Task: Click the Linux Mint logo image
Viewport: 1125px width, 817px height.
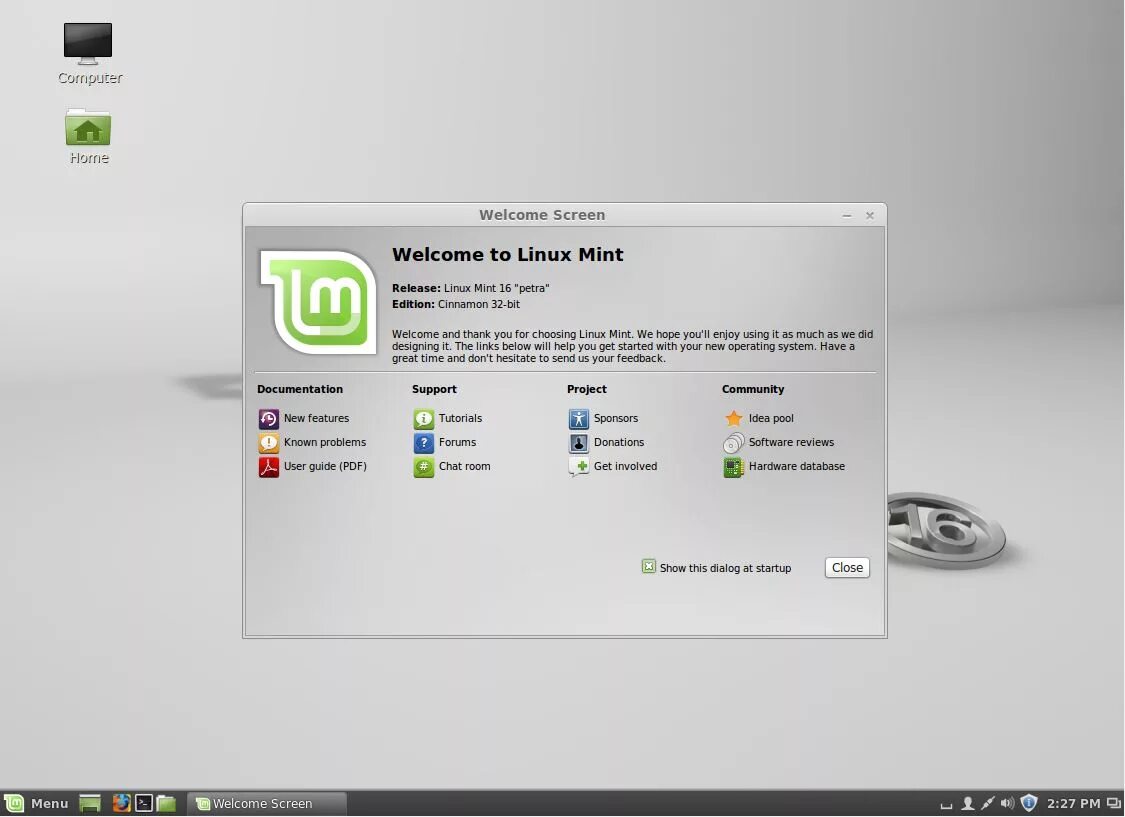Action: coord(318,302)
